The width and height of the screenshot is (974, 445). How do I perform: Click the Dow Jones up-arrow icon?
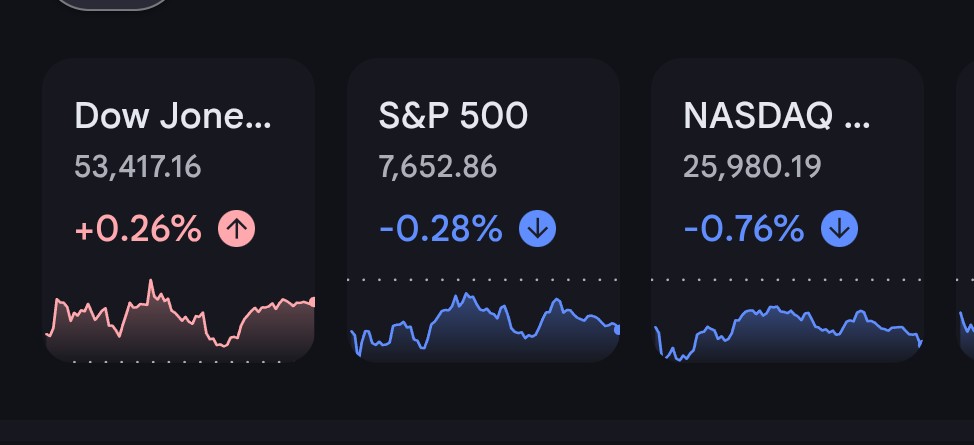click(x=236, y=229)
